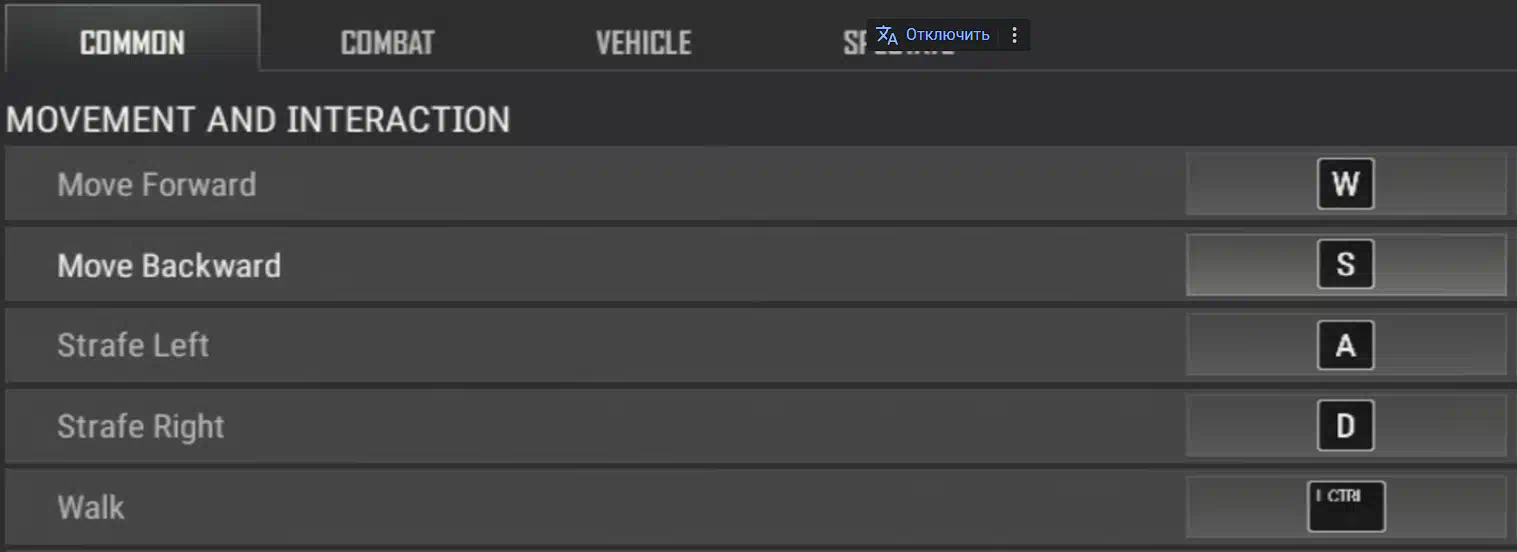Click the binding slot around the CTRL key
This screenshot has width=1517, height=552.
(x=1346, y=507)
